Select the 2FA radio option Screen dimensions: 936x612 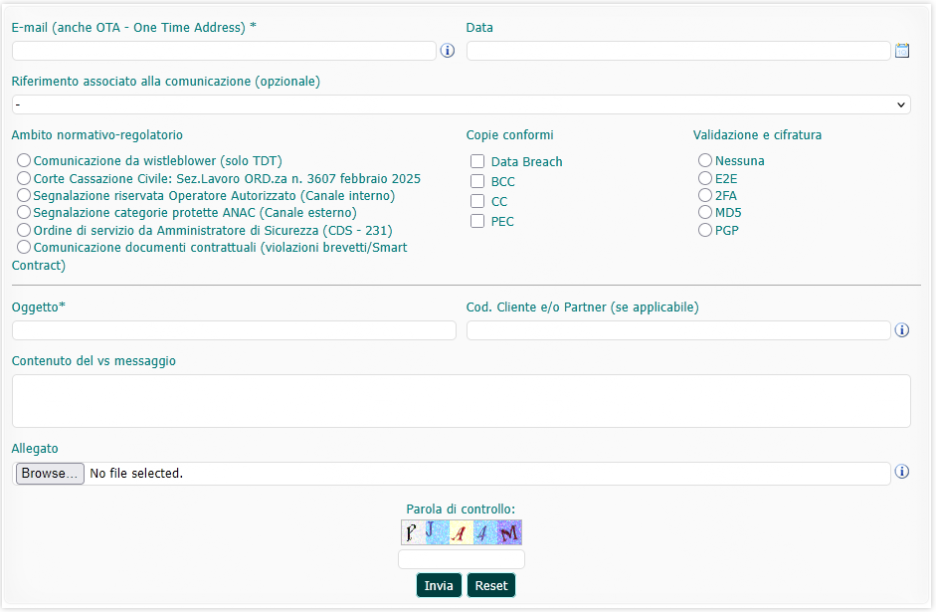click(x=705, y=195)
